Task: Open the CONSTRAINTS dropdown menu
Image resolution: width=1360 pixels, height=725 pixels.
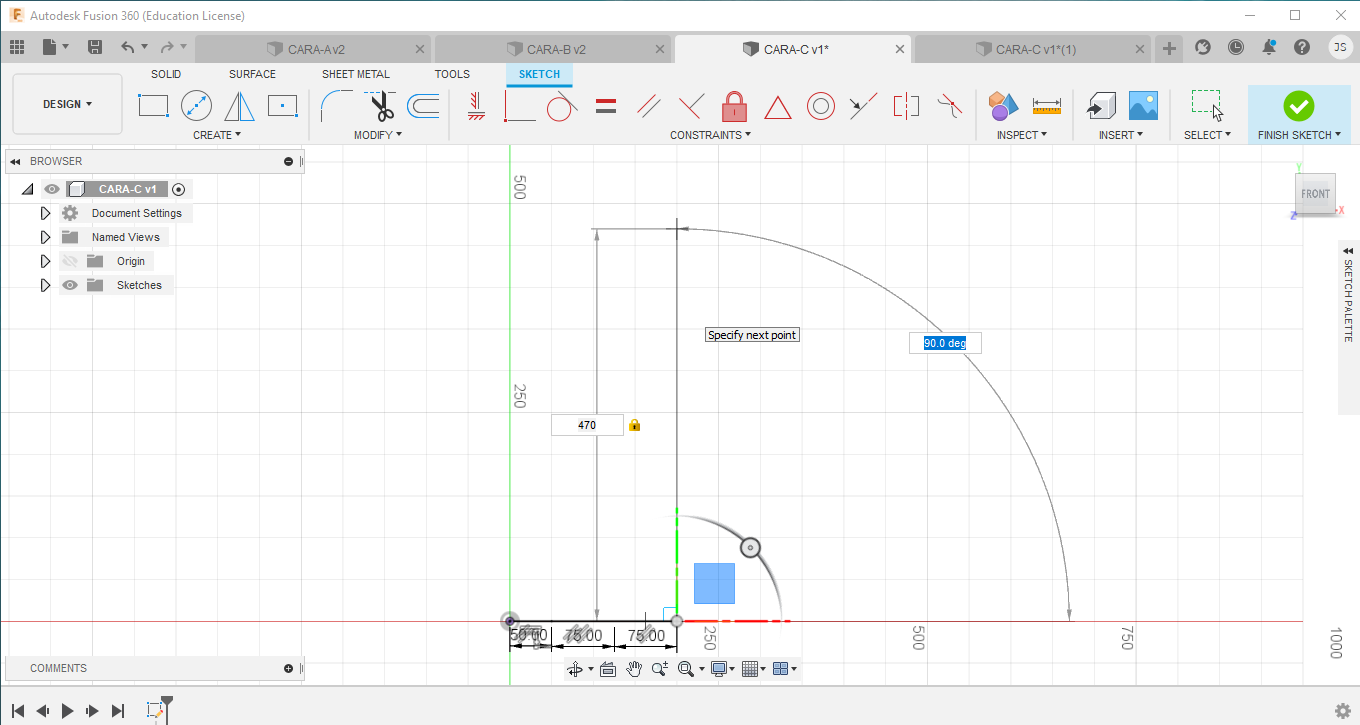Action: (x=711, y=135)
